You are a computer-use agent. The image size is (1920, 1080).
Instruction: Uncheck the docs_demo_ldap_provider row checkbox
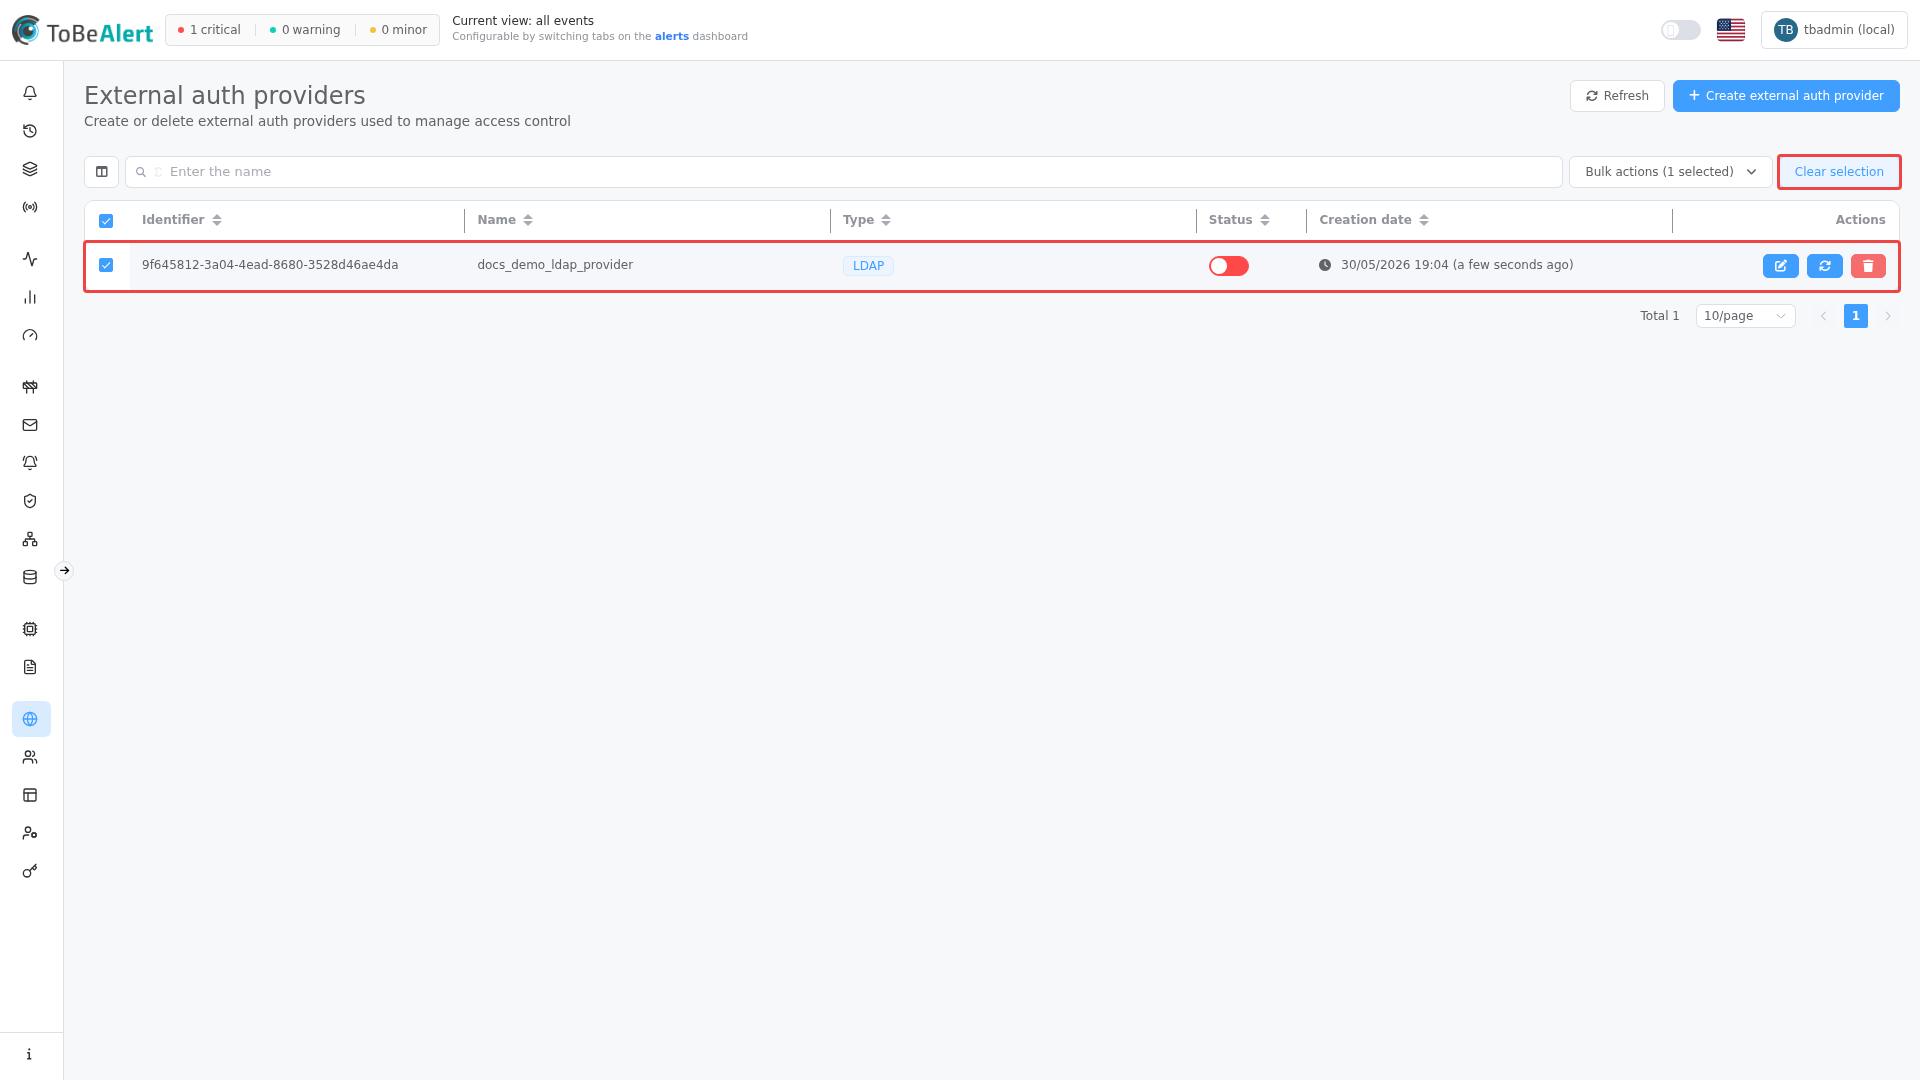pos(106,265)
